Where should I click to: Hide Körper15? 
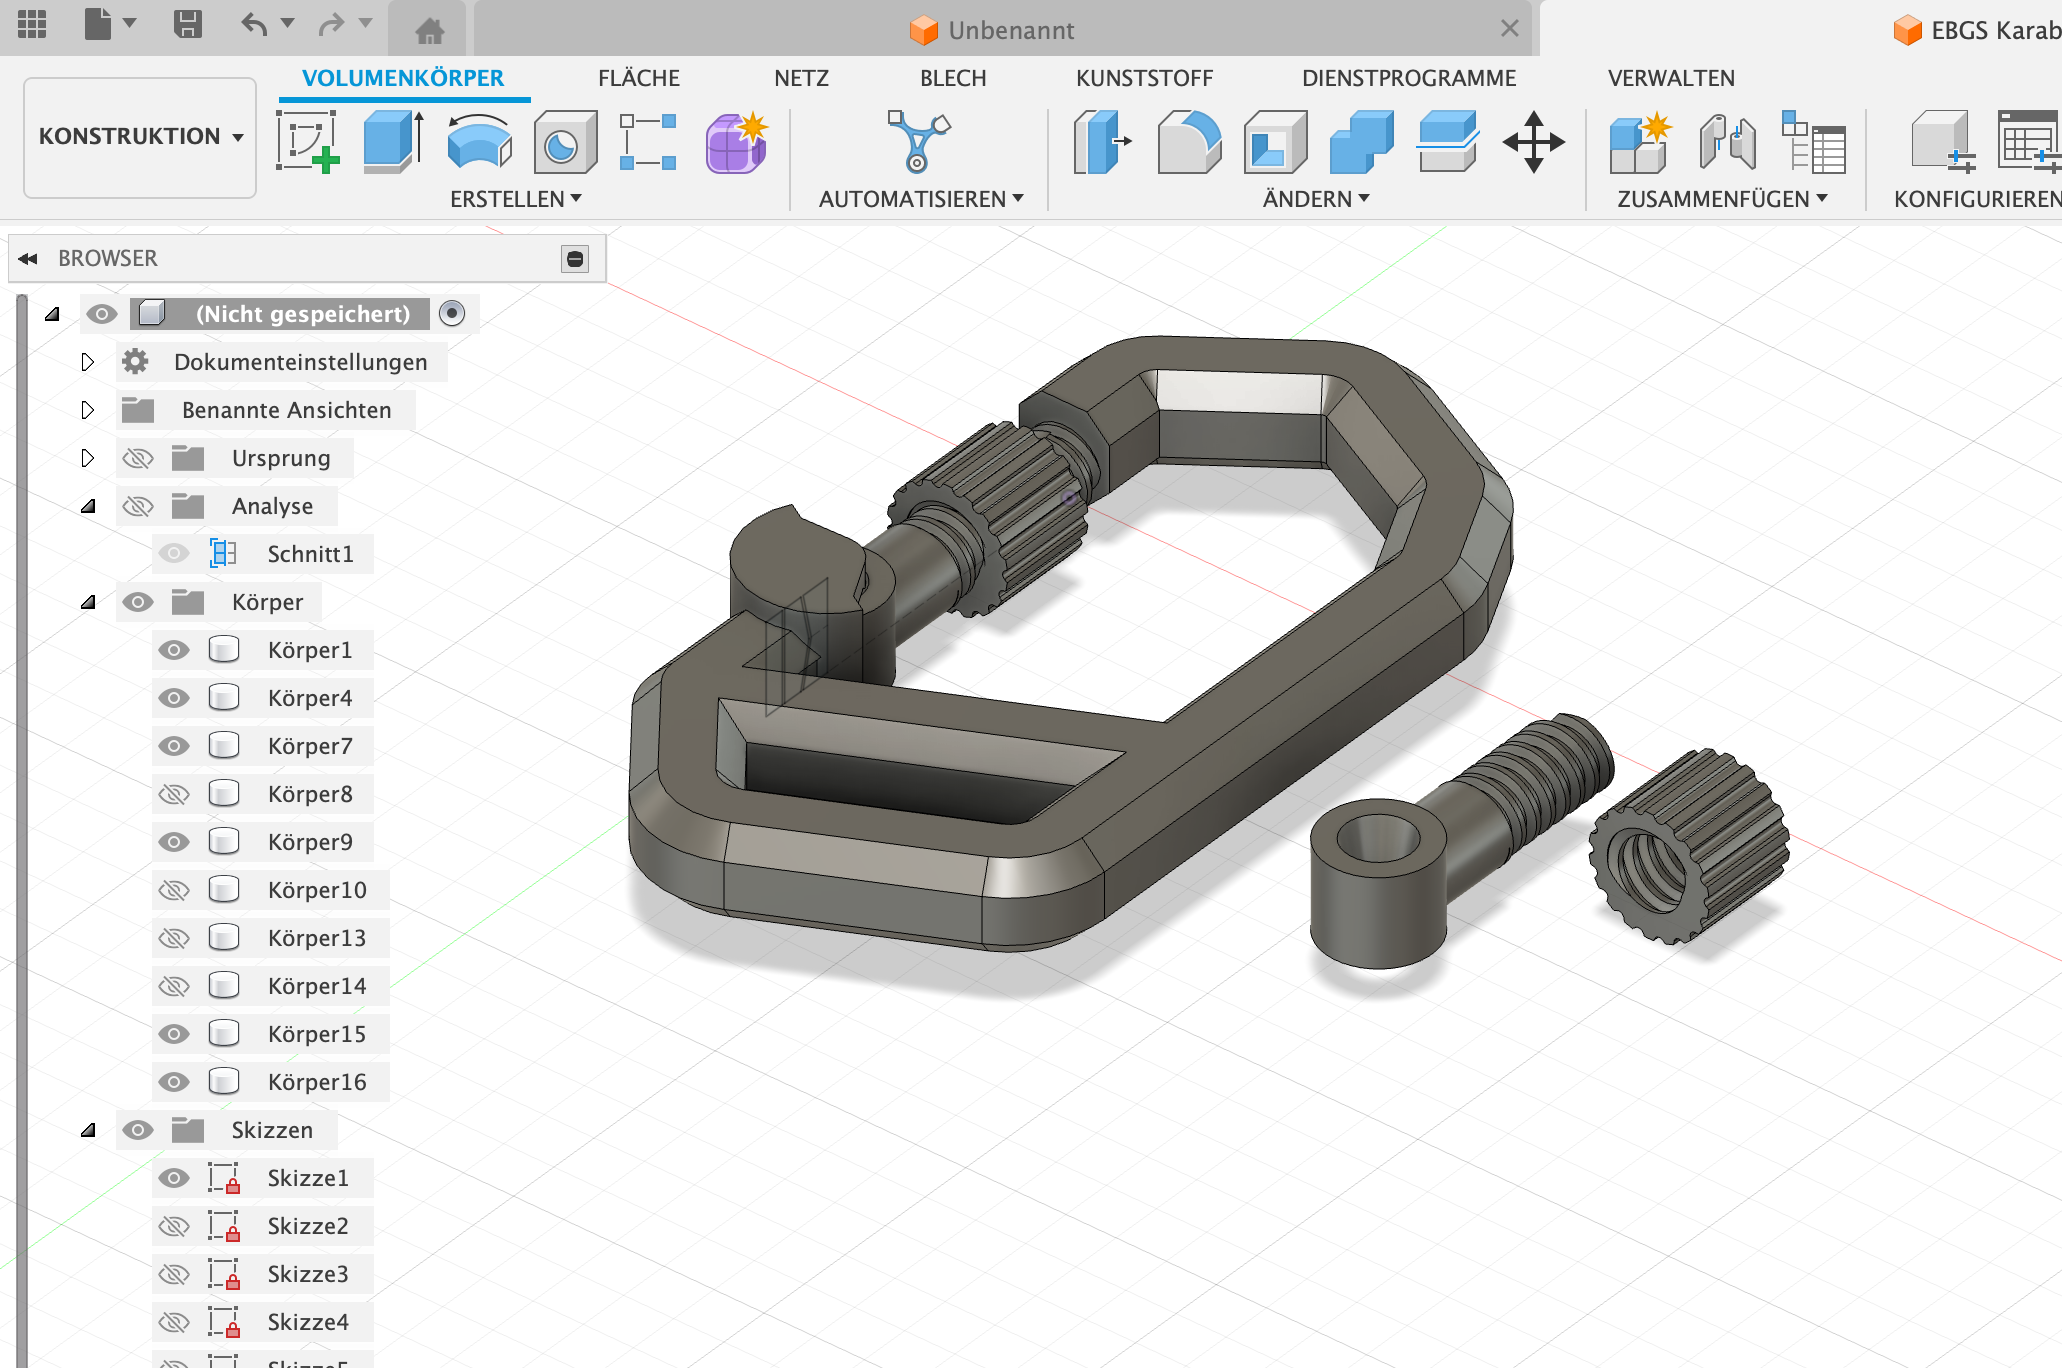[x=174, y=1034]
